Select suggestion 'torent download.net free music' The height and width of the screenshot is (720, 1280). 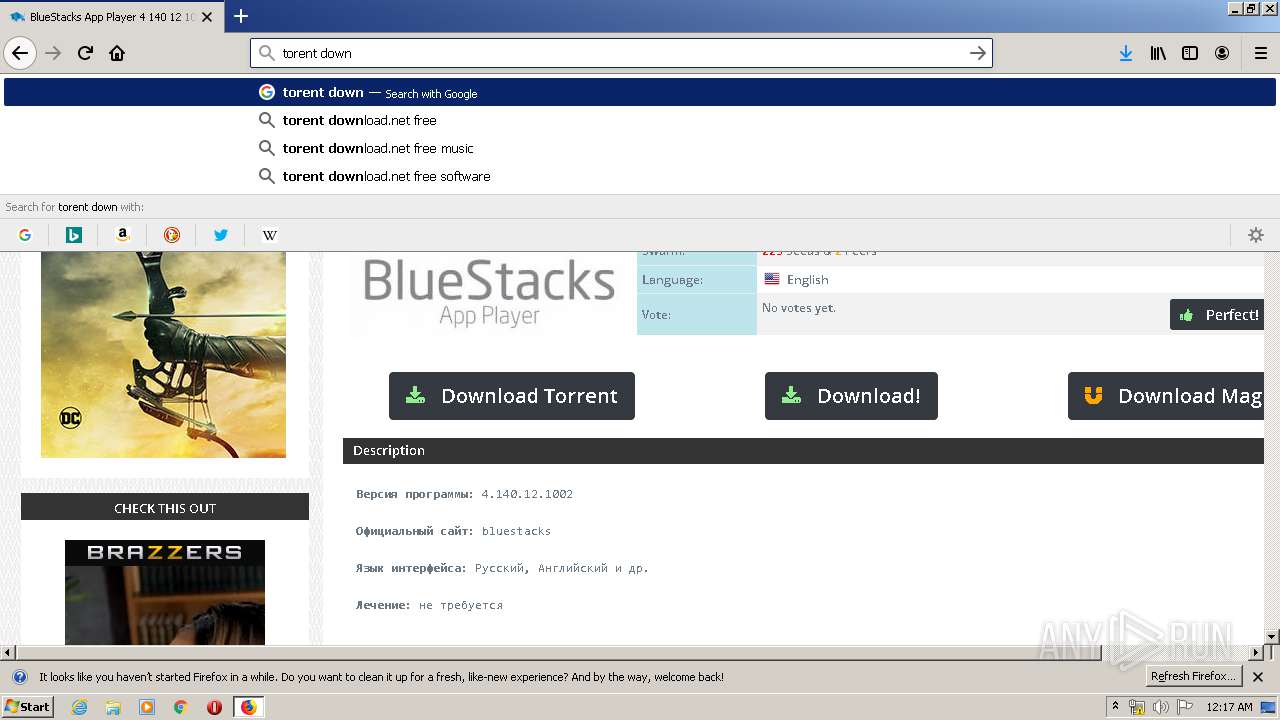point(640,148)
